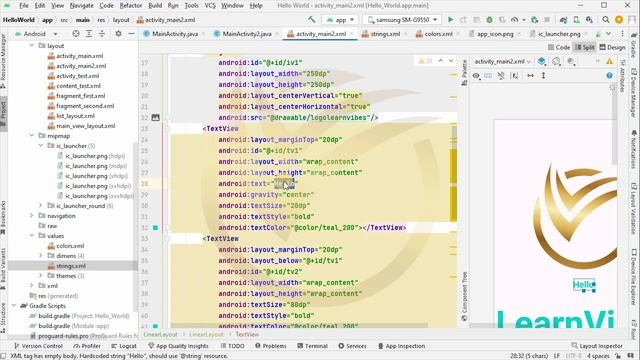Open the Version Control tool window

[38, 346]
